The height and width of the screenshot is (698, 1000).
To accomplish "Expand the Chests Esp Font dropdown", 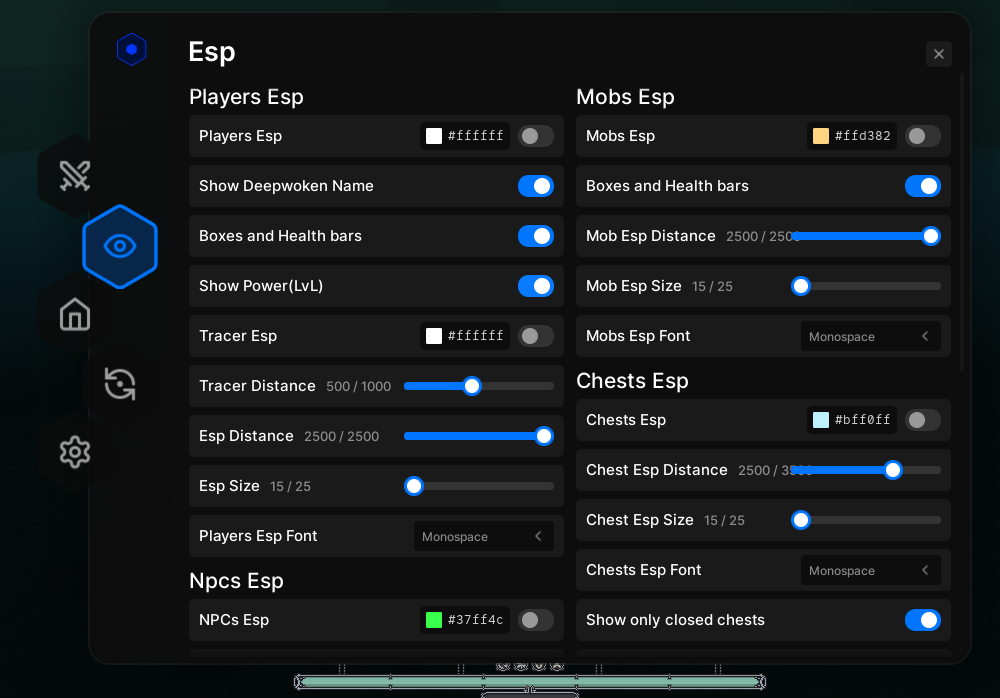I will 870,570.
